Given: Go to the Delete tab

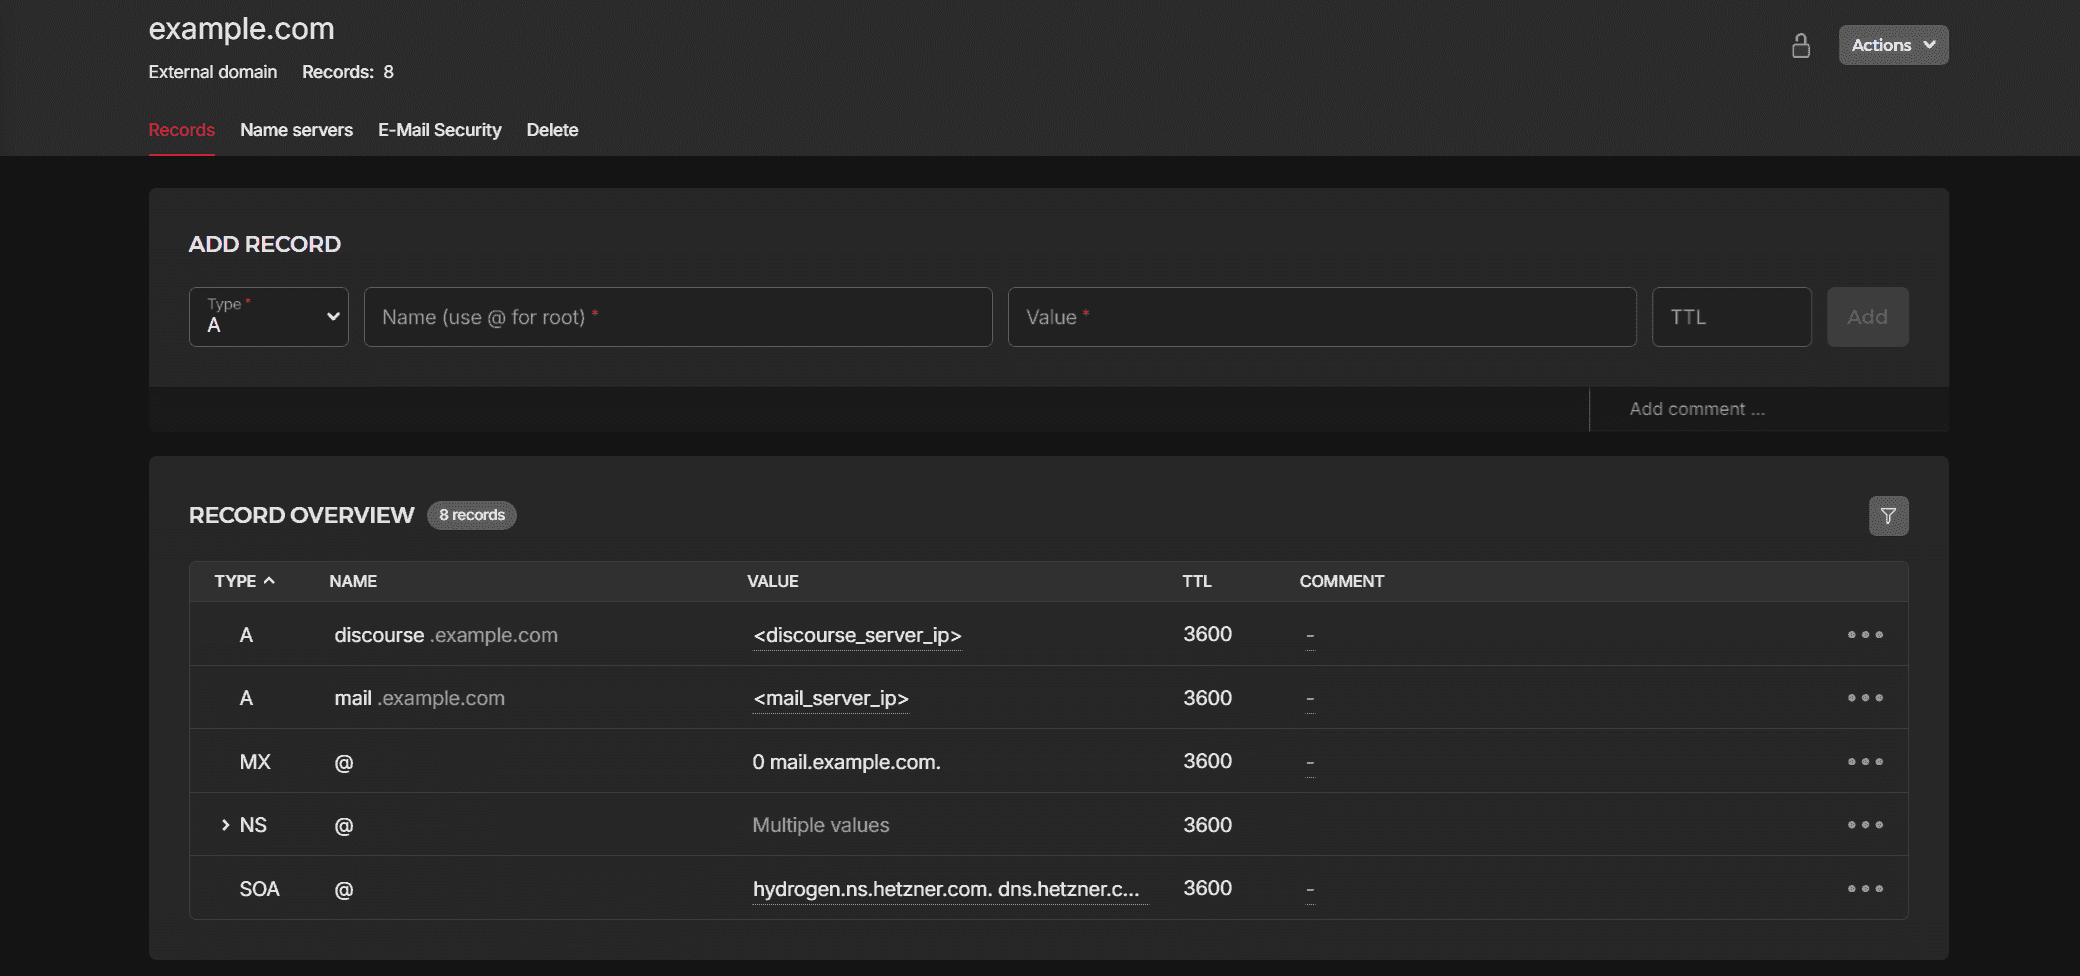Looking at the screenshot, I should pyautogui.click(x=552, y=130).
